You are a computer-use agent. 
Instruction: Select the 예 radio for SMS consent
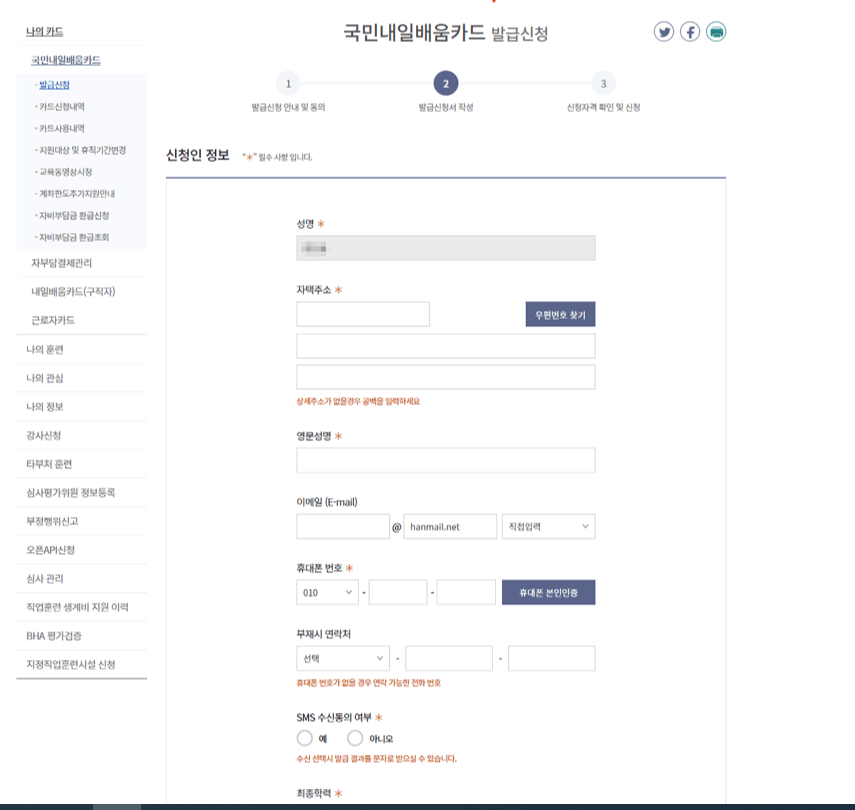(303, 740)
